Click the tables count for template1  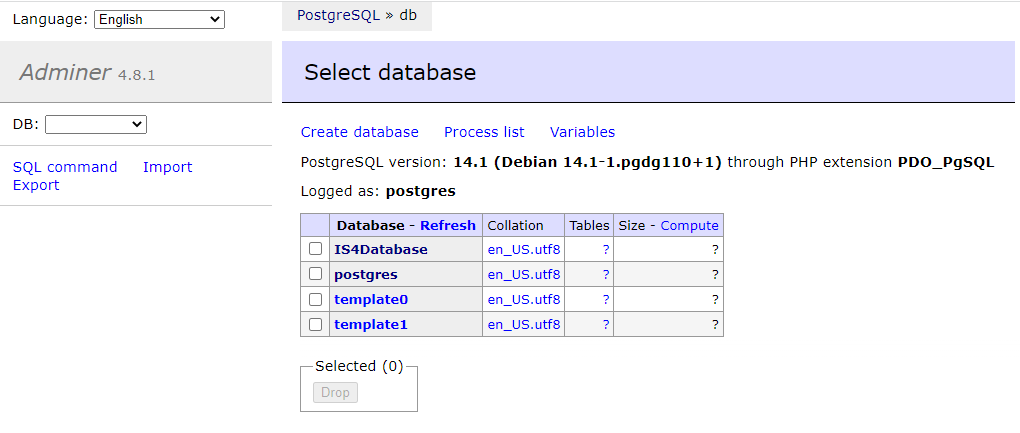[x=606, y=324]
